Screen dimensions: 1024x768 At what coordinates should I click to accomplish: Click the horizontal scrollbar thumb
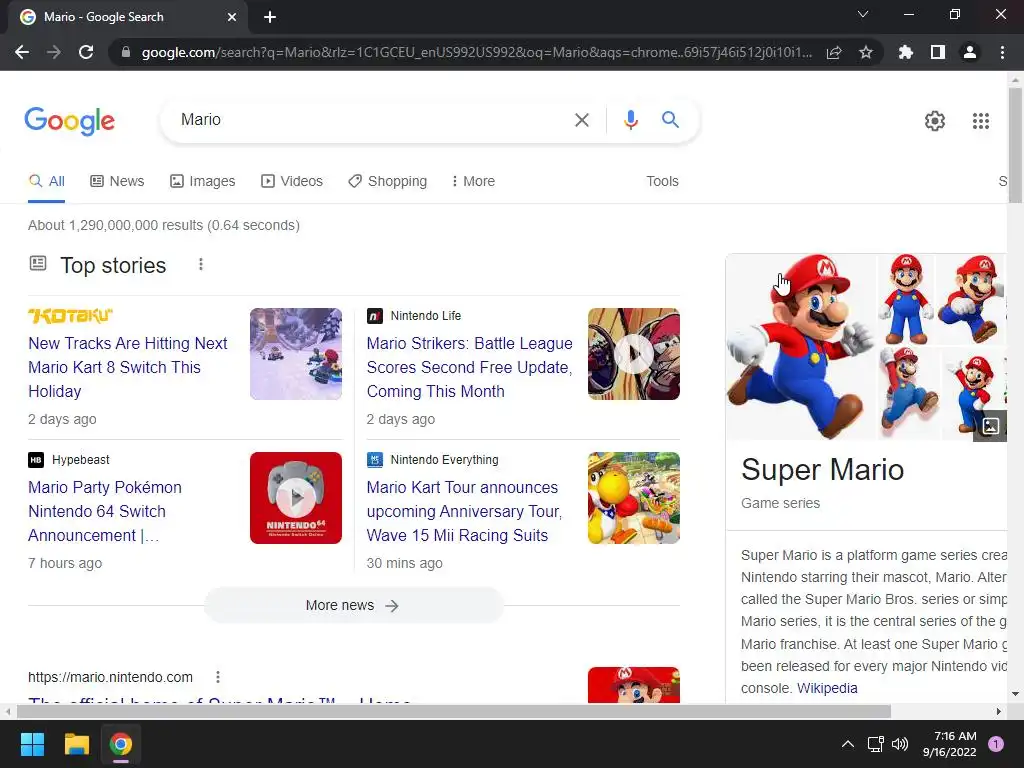point(454,711)
